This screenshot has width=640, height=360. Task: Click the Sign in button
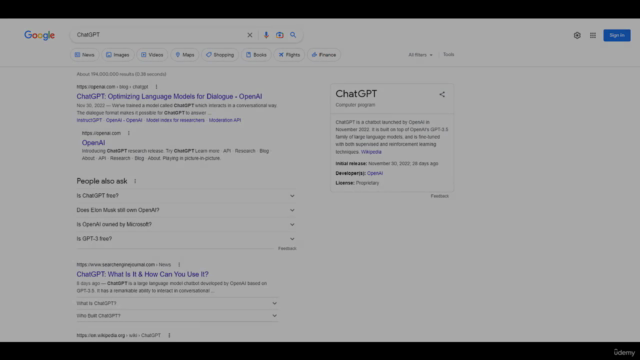(x=617, y=35)
